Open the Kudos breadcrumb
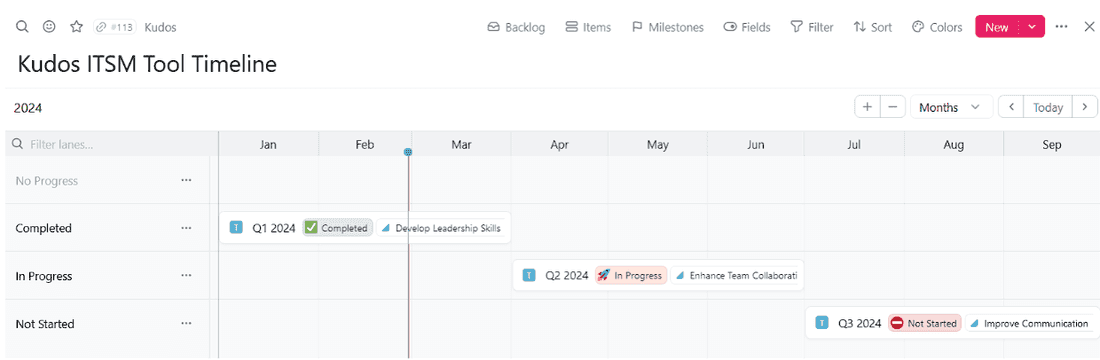 point(161,27)
